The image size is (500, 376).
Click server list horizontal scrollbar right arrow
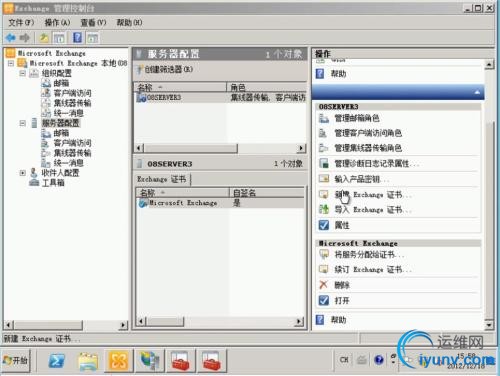tap(301, 148)
